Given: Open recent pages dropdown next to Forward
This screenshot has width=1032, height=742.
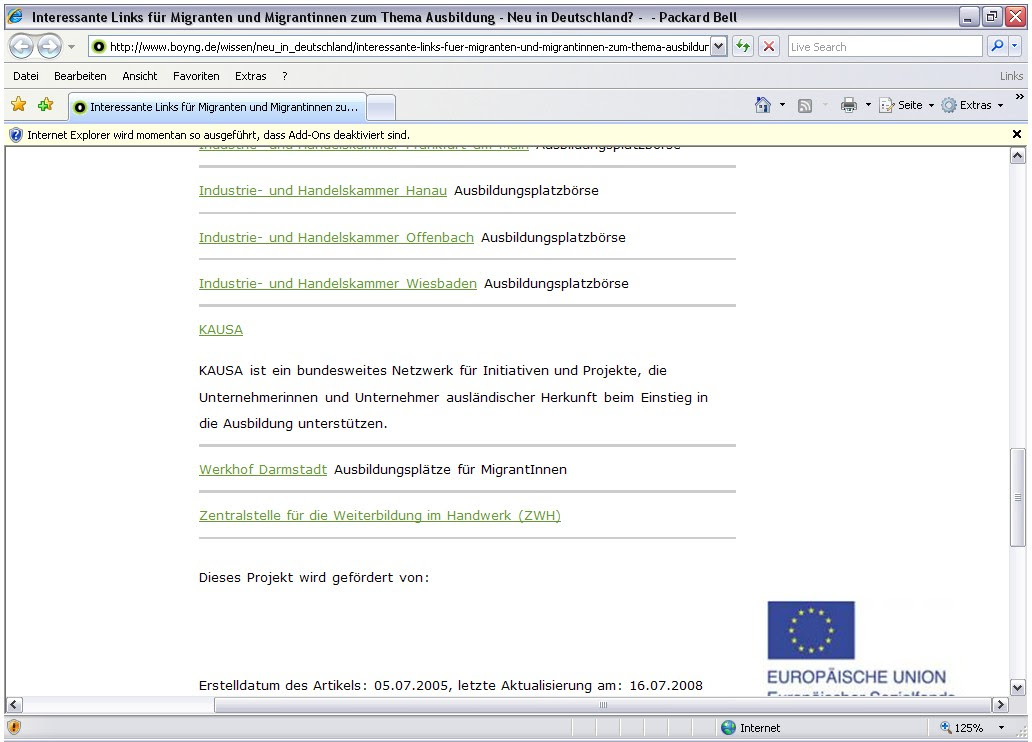Looking at the screenshot, I should [72, 47].
